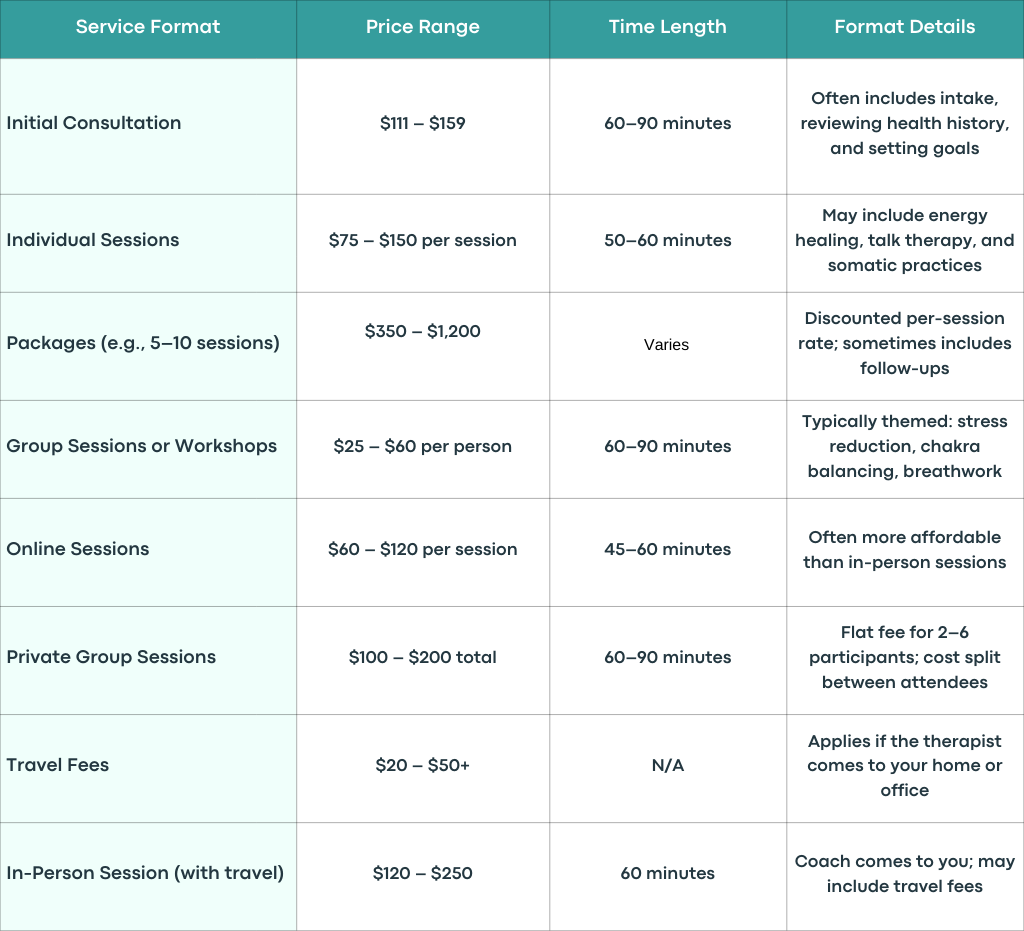Select Group Sessions or Workshops label
The height and width of the screenshot is (931, 1024).
pyautogui.click(x=142, y=446)
